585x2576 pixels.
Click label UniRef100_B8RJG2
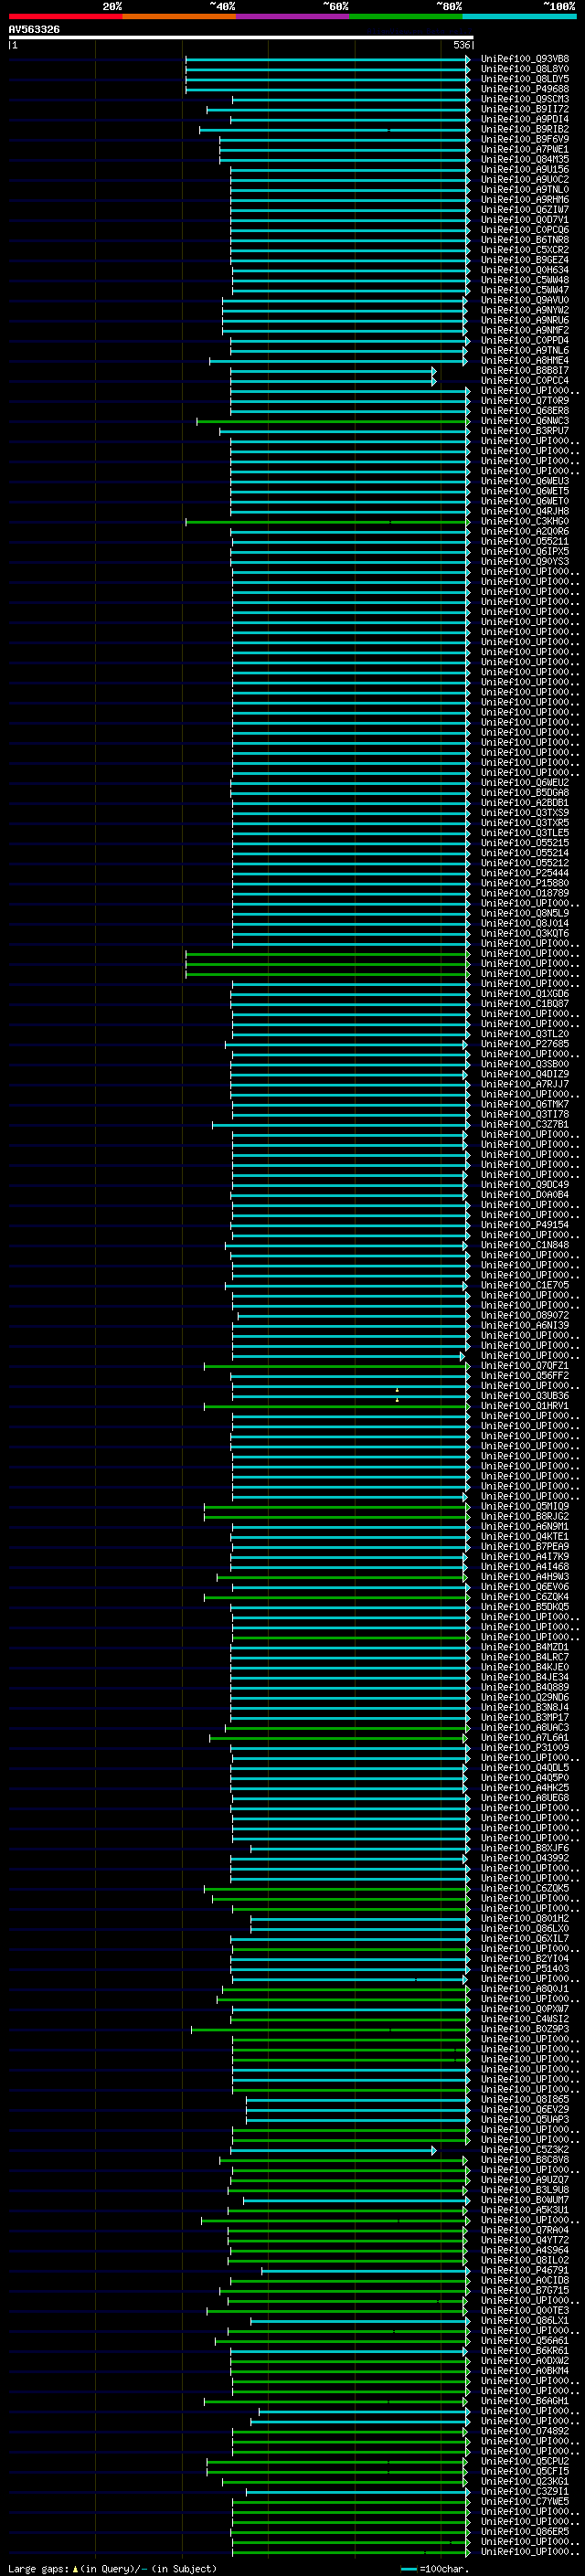524,1516
